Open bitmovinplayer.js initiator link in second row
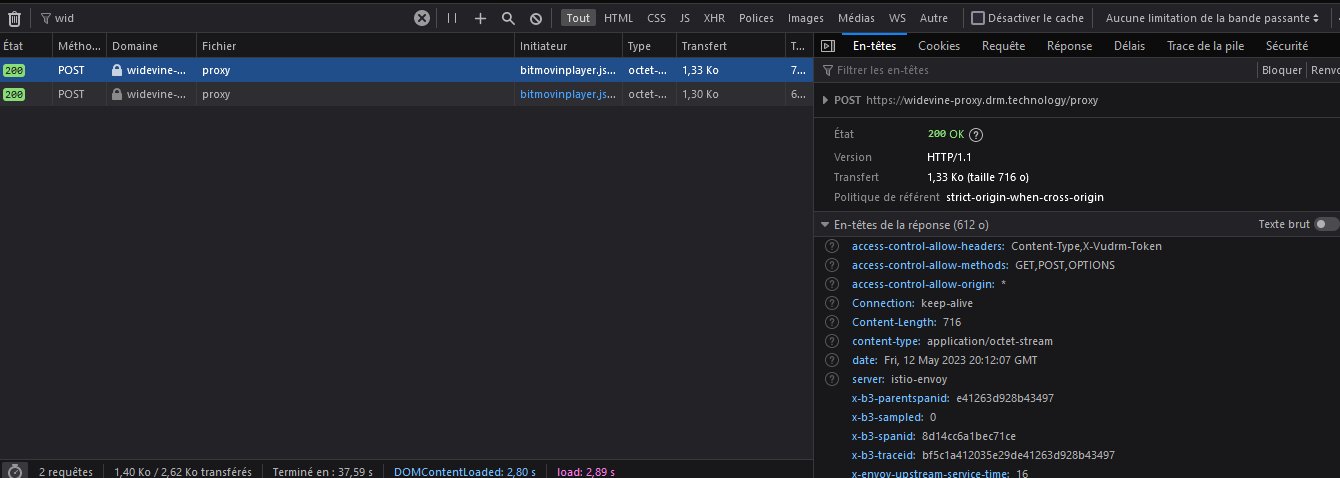1340x478 pixels. pyautogui.click(x=567, y=94)
